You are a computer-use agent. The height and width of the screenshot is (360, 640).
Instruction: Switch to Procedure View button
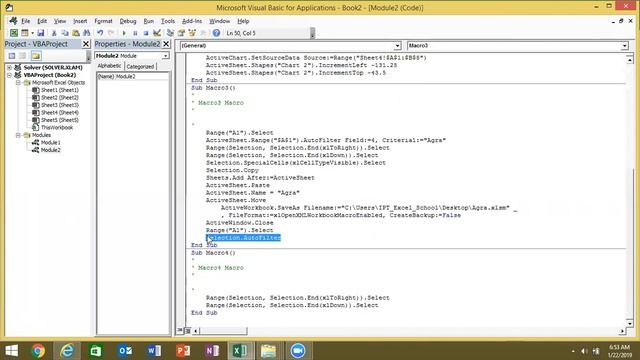[180, 331]
